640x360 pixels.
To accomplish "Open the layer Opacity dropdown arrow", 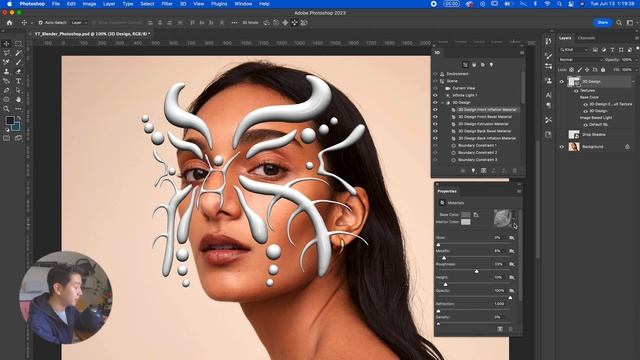I will click(x=635, y=60).
